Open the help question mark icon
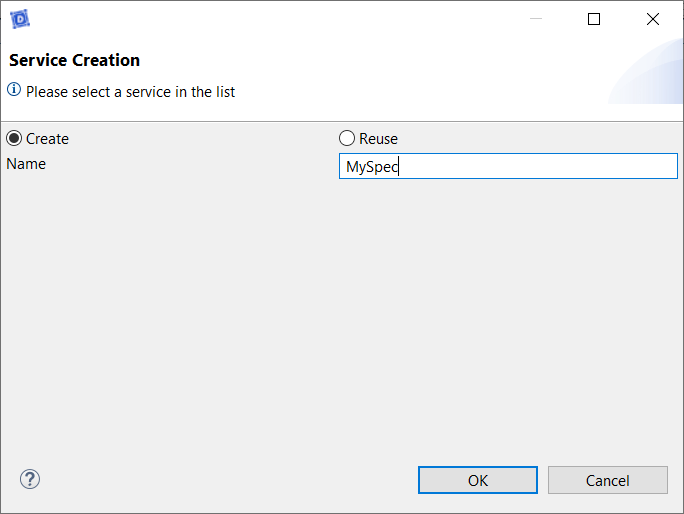 coord(30,479)
